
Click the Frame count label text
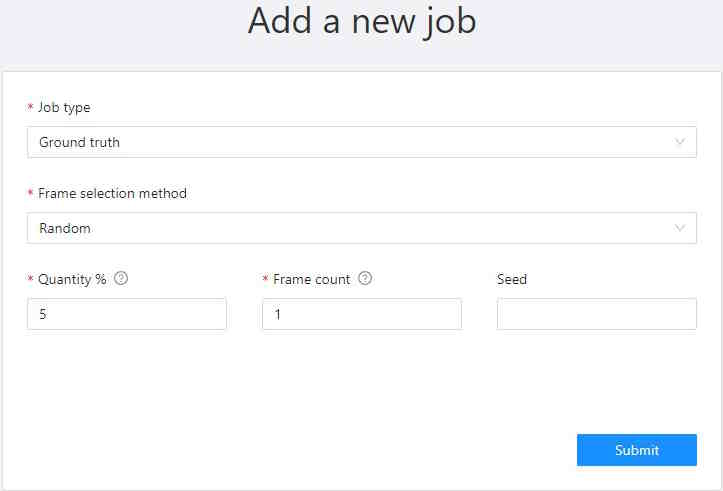click(x=312, y=279)
